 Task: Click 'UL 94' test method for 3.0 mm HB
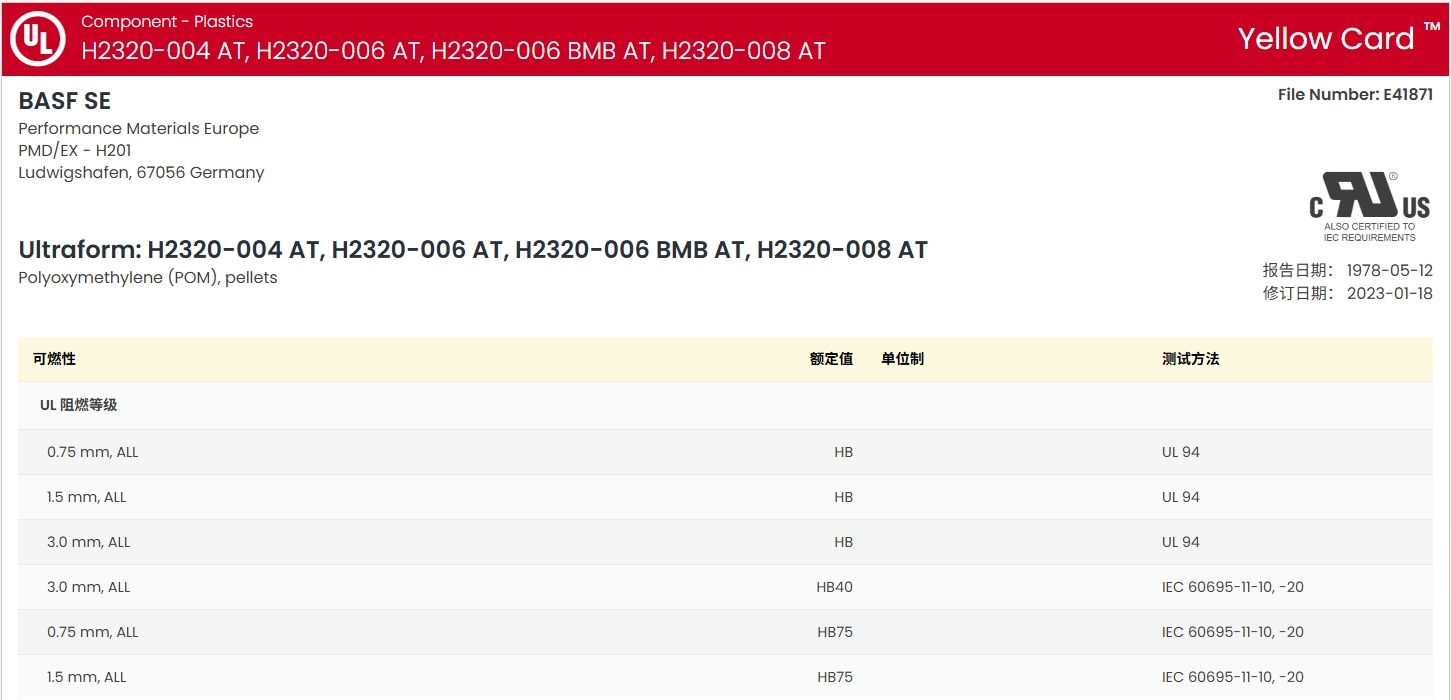tap(1181, 542)
